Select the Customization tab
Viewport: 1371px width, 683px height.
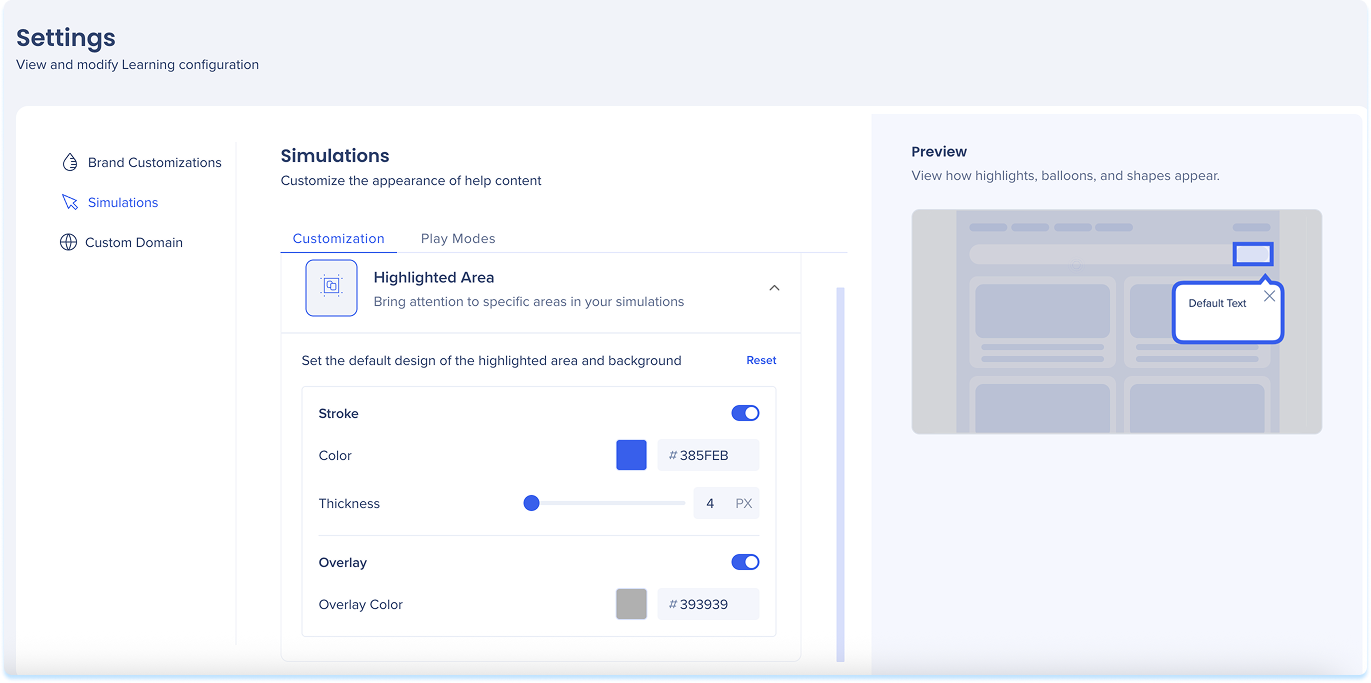338,238
